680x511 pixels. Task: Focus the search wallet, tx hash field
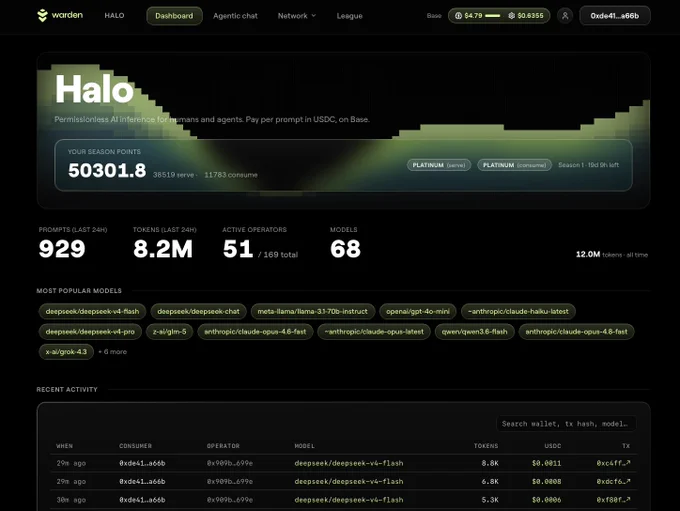click(x=566, y=424)
